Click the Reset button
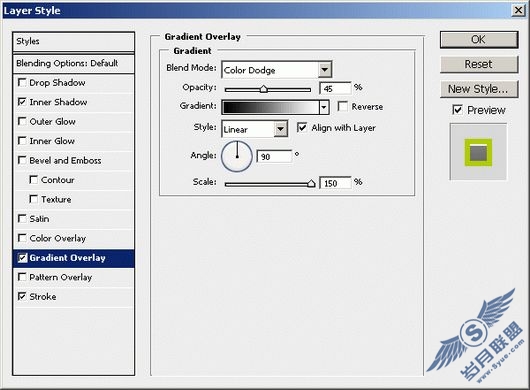 (x=479, y=64)
